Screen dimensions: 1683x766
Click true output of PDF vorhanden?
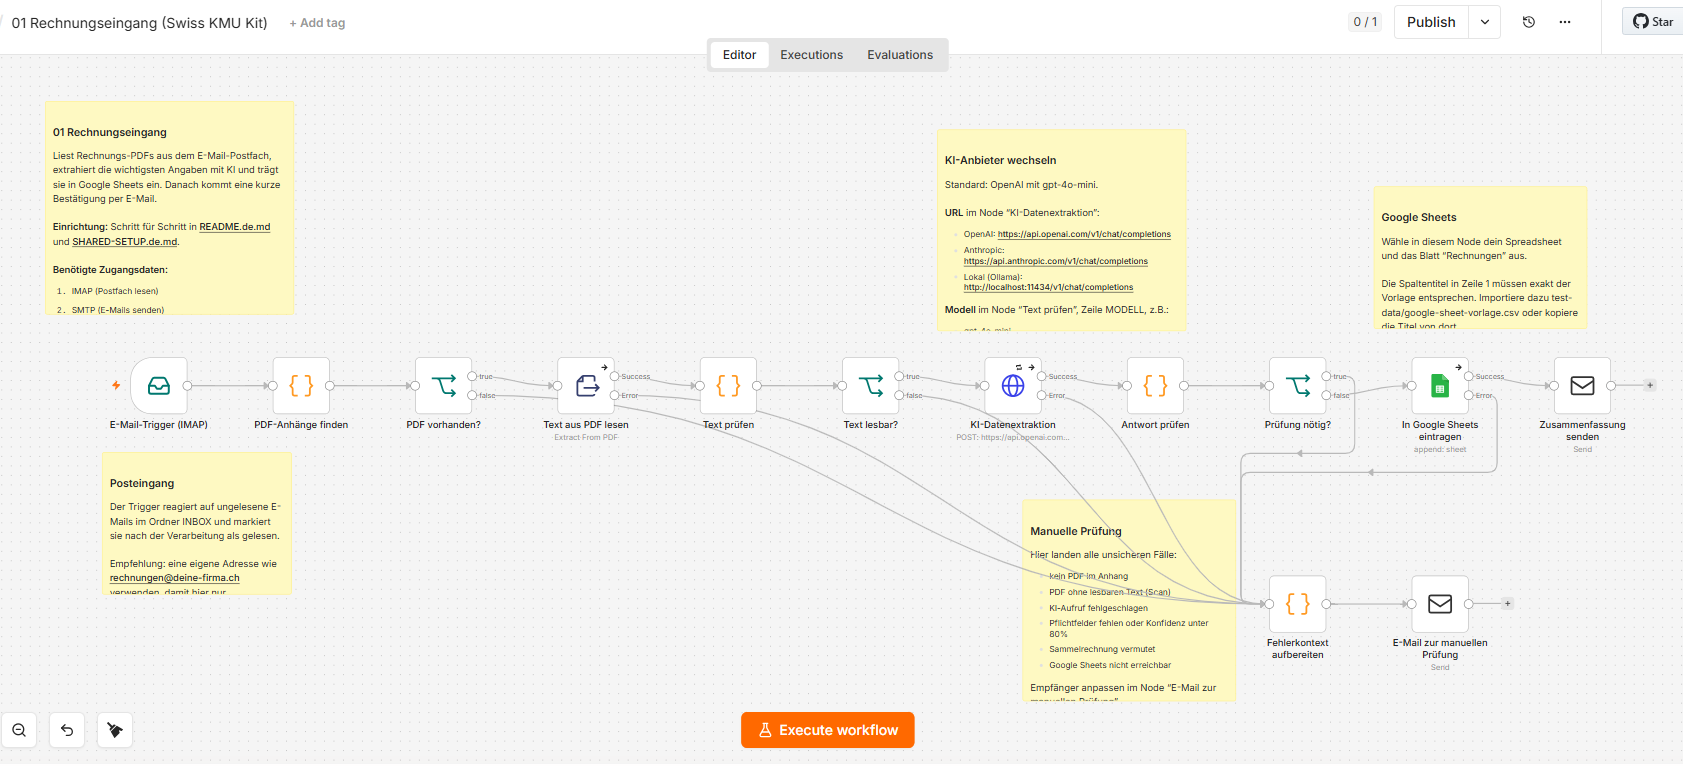(472, 376)
